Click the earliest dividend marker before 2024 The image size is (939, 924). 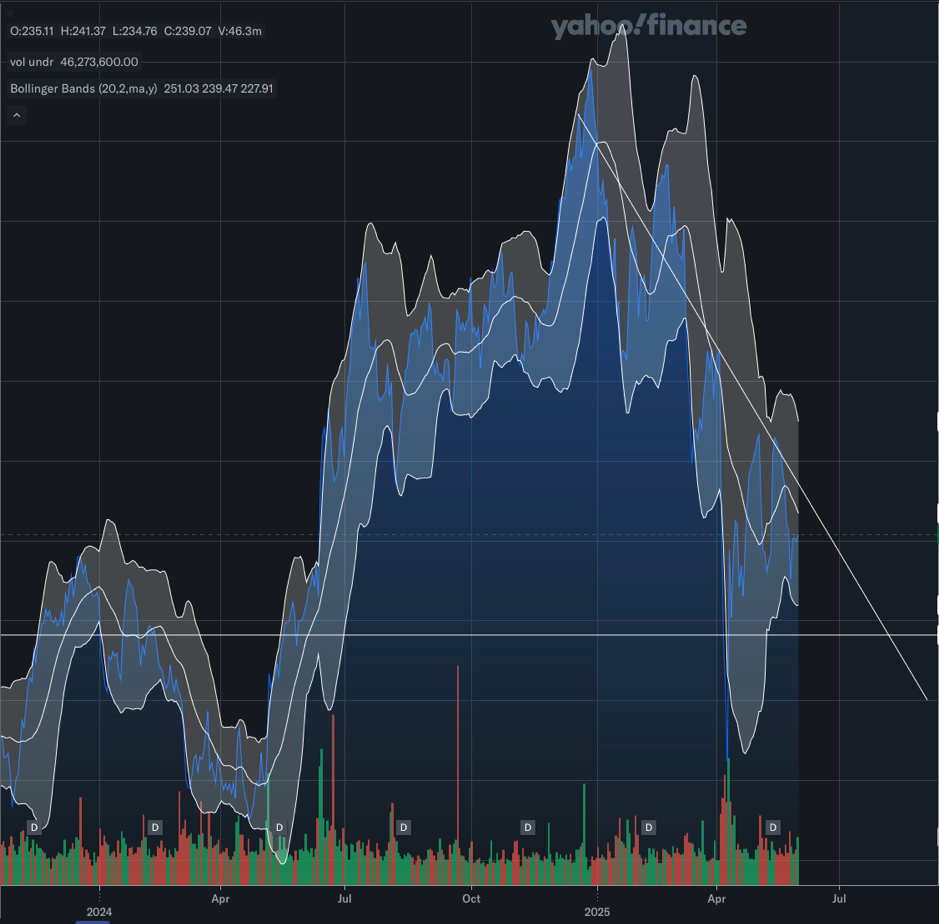pyautogui.click(x=33, y=827)
